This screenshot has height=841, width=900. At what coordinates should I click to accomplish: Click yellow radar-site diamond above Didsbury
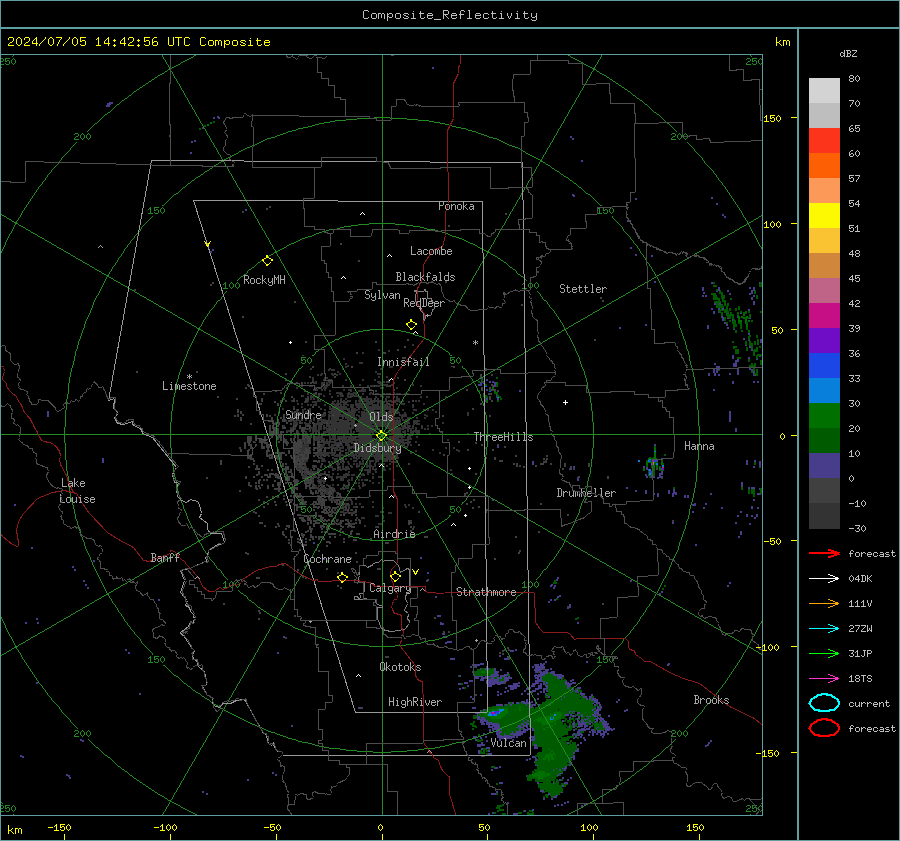coord(381,435)
